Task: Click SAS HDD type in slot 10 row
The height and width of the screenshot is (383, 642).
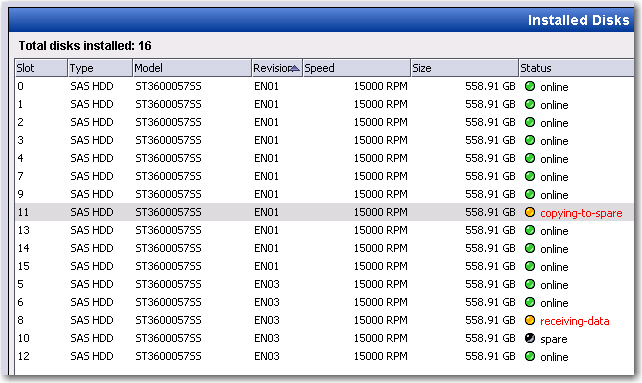Action: click(92, 338)
